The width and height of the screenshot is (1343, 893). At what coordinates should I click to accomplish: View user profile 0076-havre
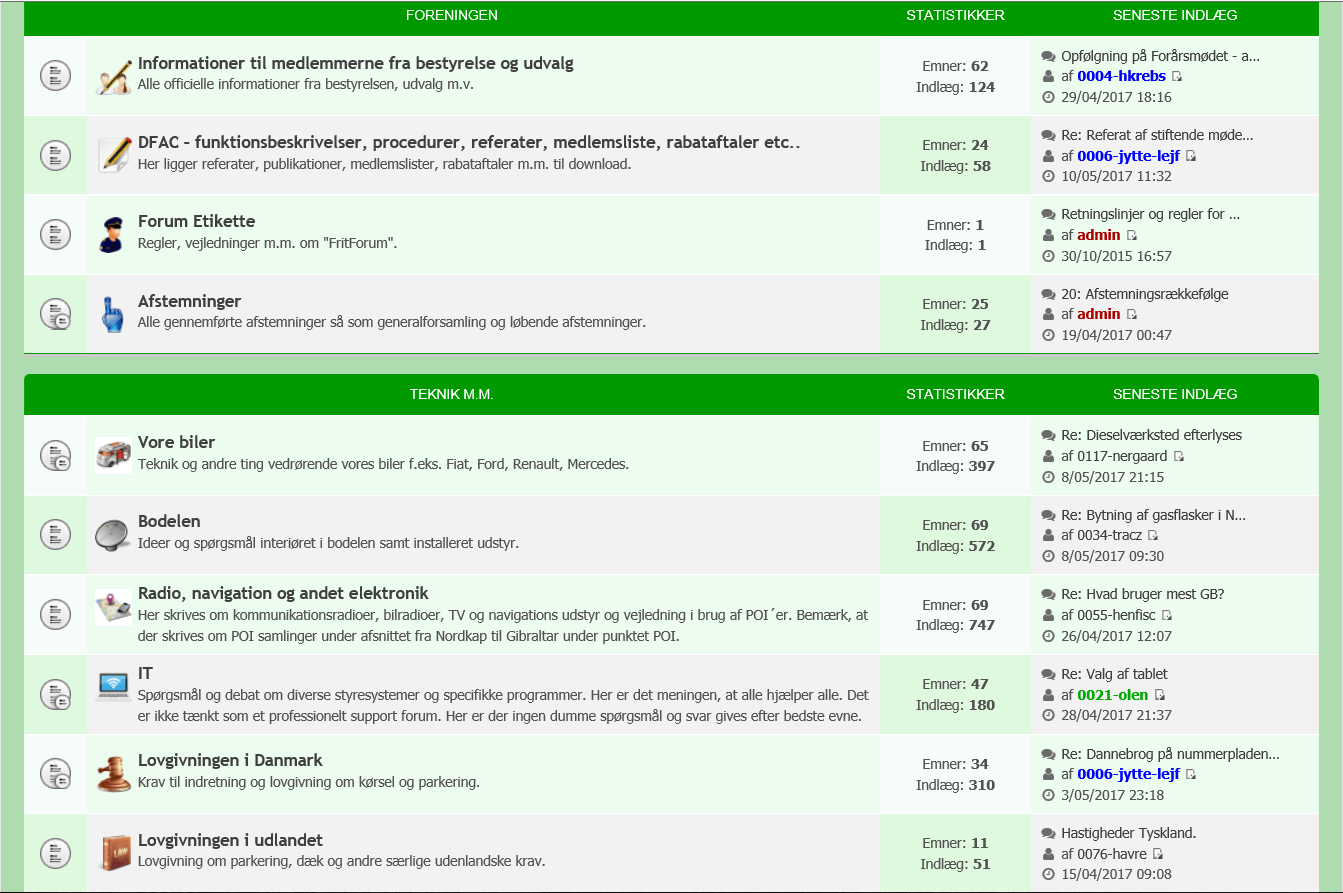(1112, 854)
